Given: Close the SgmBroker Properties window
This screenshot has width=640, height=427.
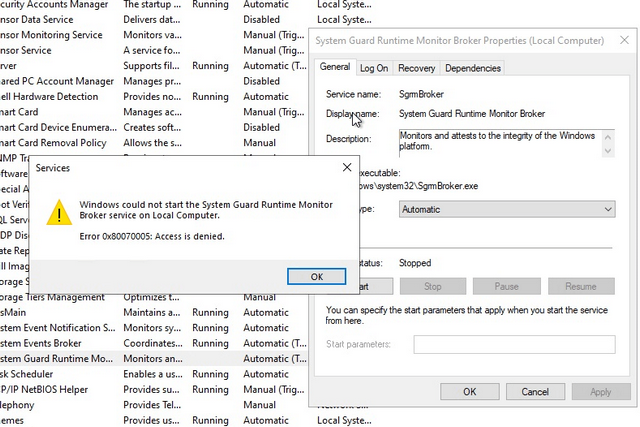Looking at the screenshot, I should (x=624, y=40).
